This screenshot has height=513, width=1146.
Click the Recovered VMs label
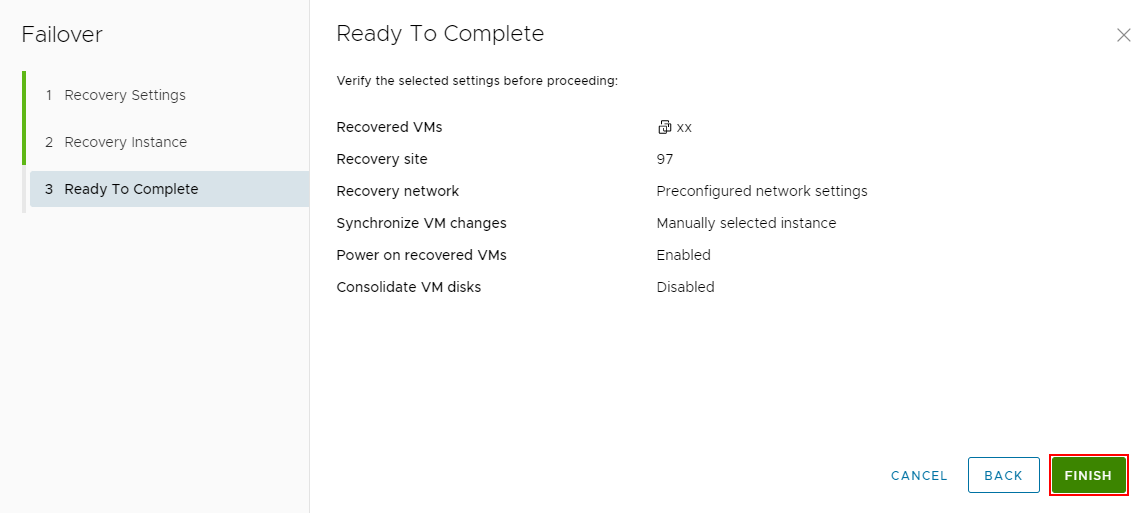pyautogui.click(x=389, y=127)
